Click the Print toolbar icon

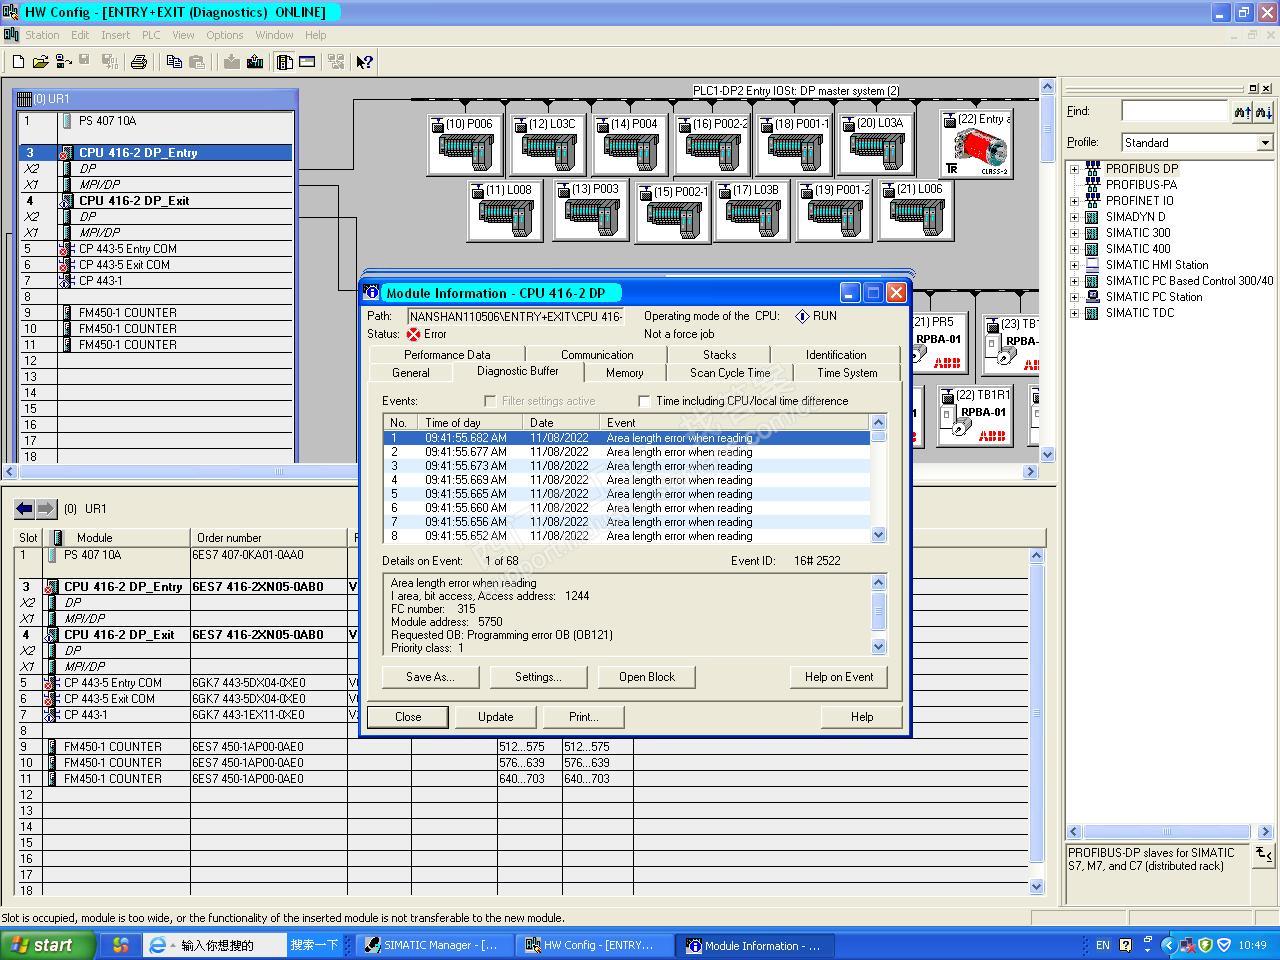[139, 62]
